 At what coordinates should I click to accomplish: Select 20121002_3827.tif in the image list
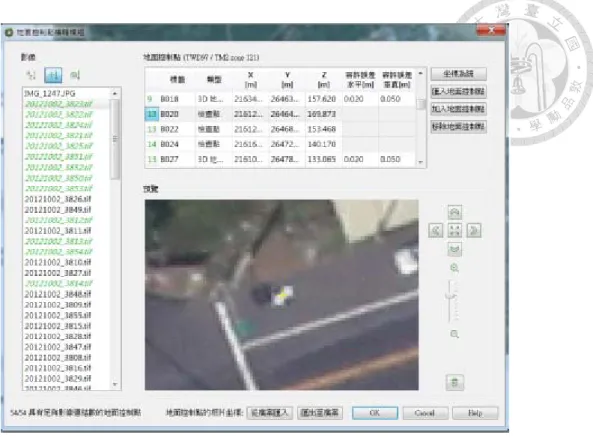[58, 273]
